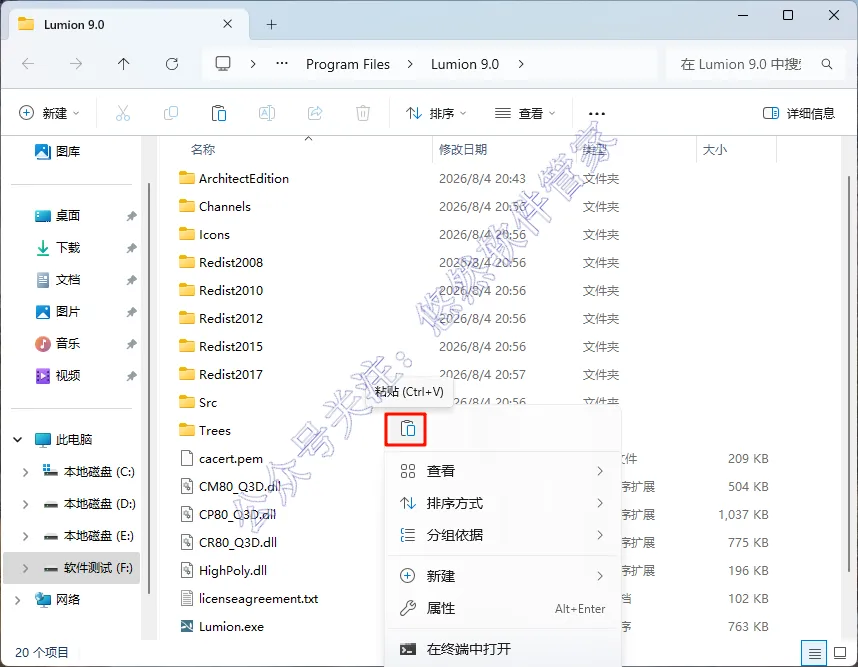Image resolution: width=858 pixels, height=667 pixels.
Task: Open the New dropdown in toolbar
Action: point(49,113)
